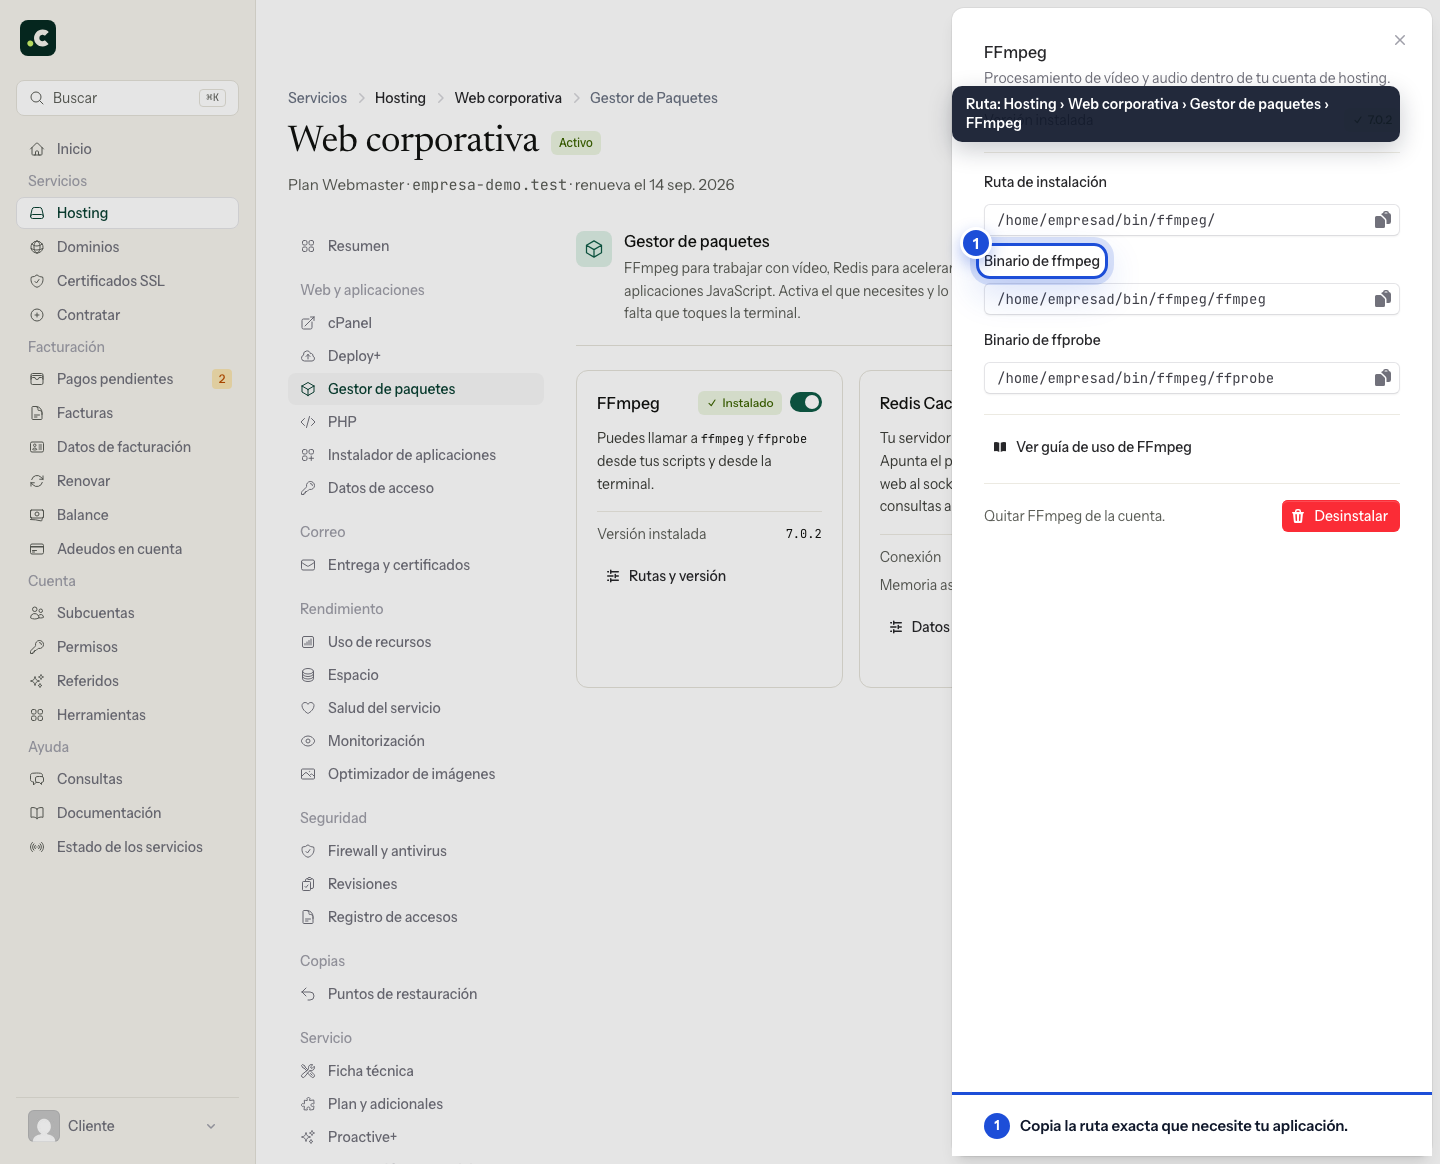Screen dimensions: 1440x1164
Task: Click the Estado de los servicios icon
Action: pyautogui.click(x=37, y=847)
